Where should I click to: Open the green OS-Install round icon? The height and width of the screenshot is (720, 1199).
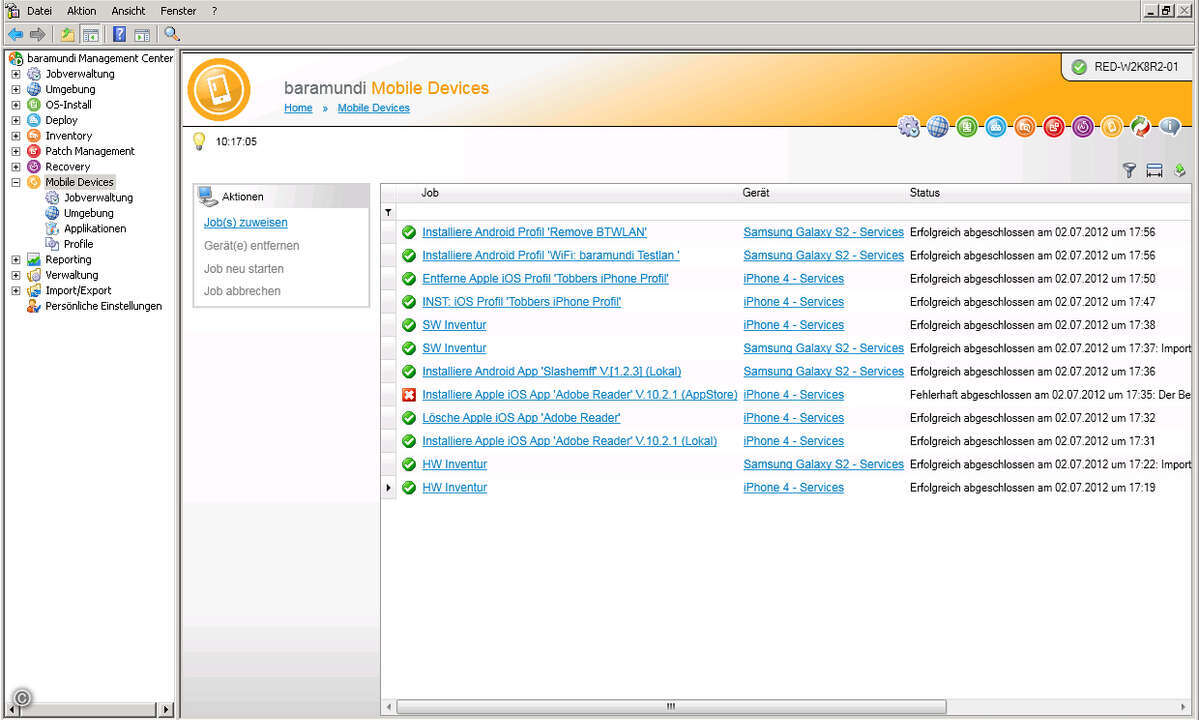click(967, 127)
